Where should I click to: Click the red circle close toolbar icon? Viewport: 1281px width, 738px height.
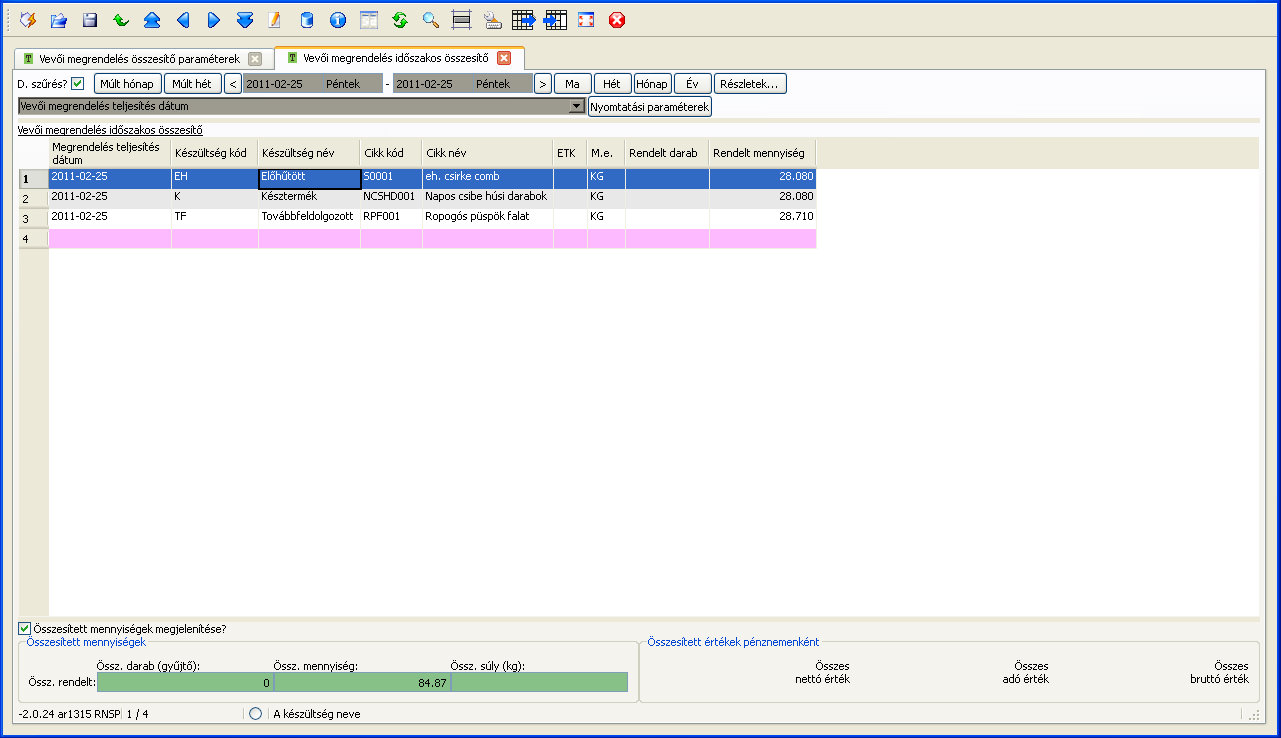tap(617, 19)
